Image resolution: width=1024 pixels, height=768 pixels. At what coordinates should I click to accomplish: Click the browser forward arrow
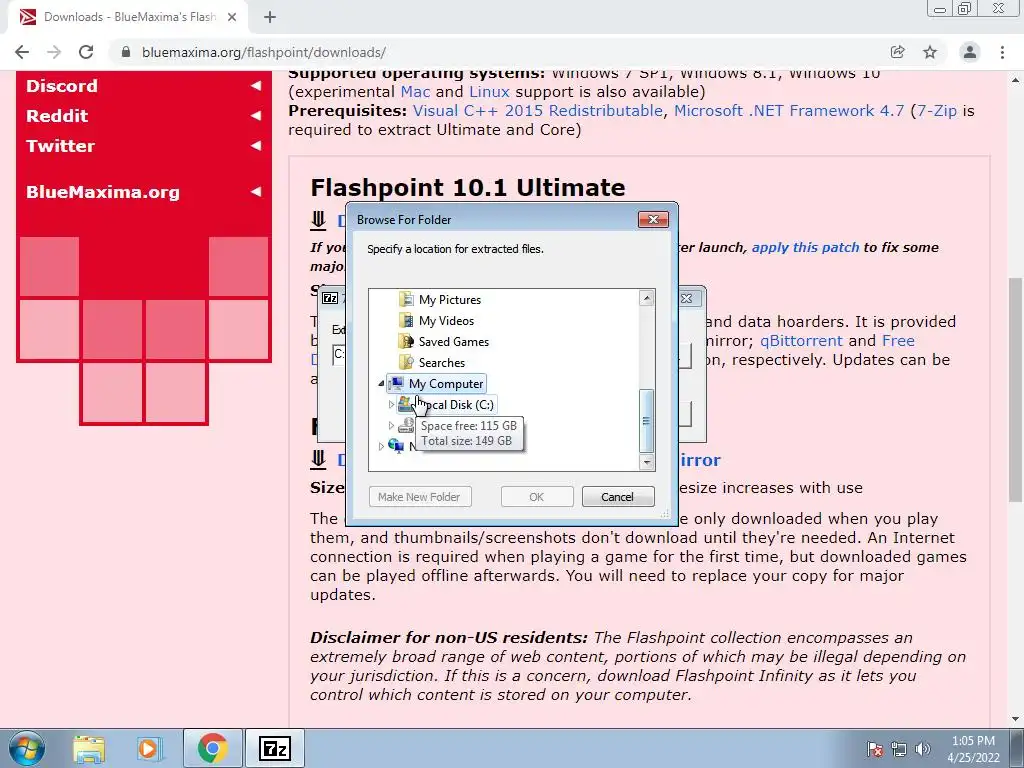coord(54,52)
